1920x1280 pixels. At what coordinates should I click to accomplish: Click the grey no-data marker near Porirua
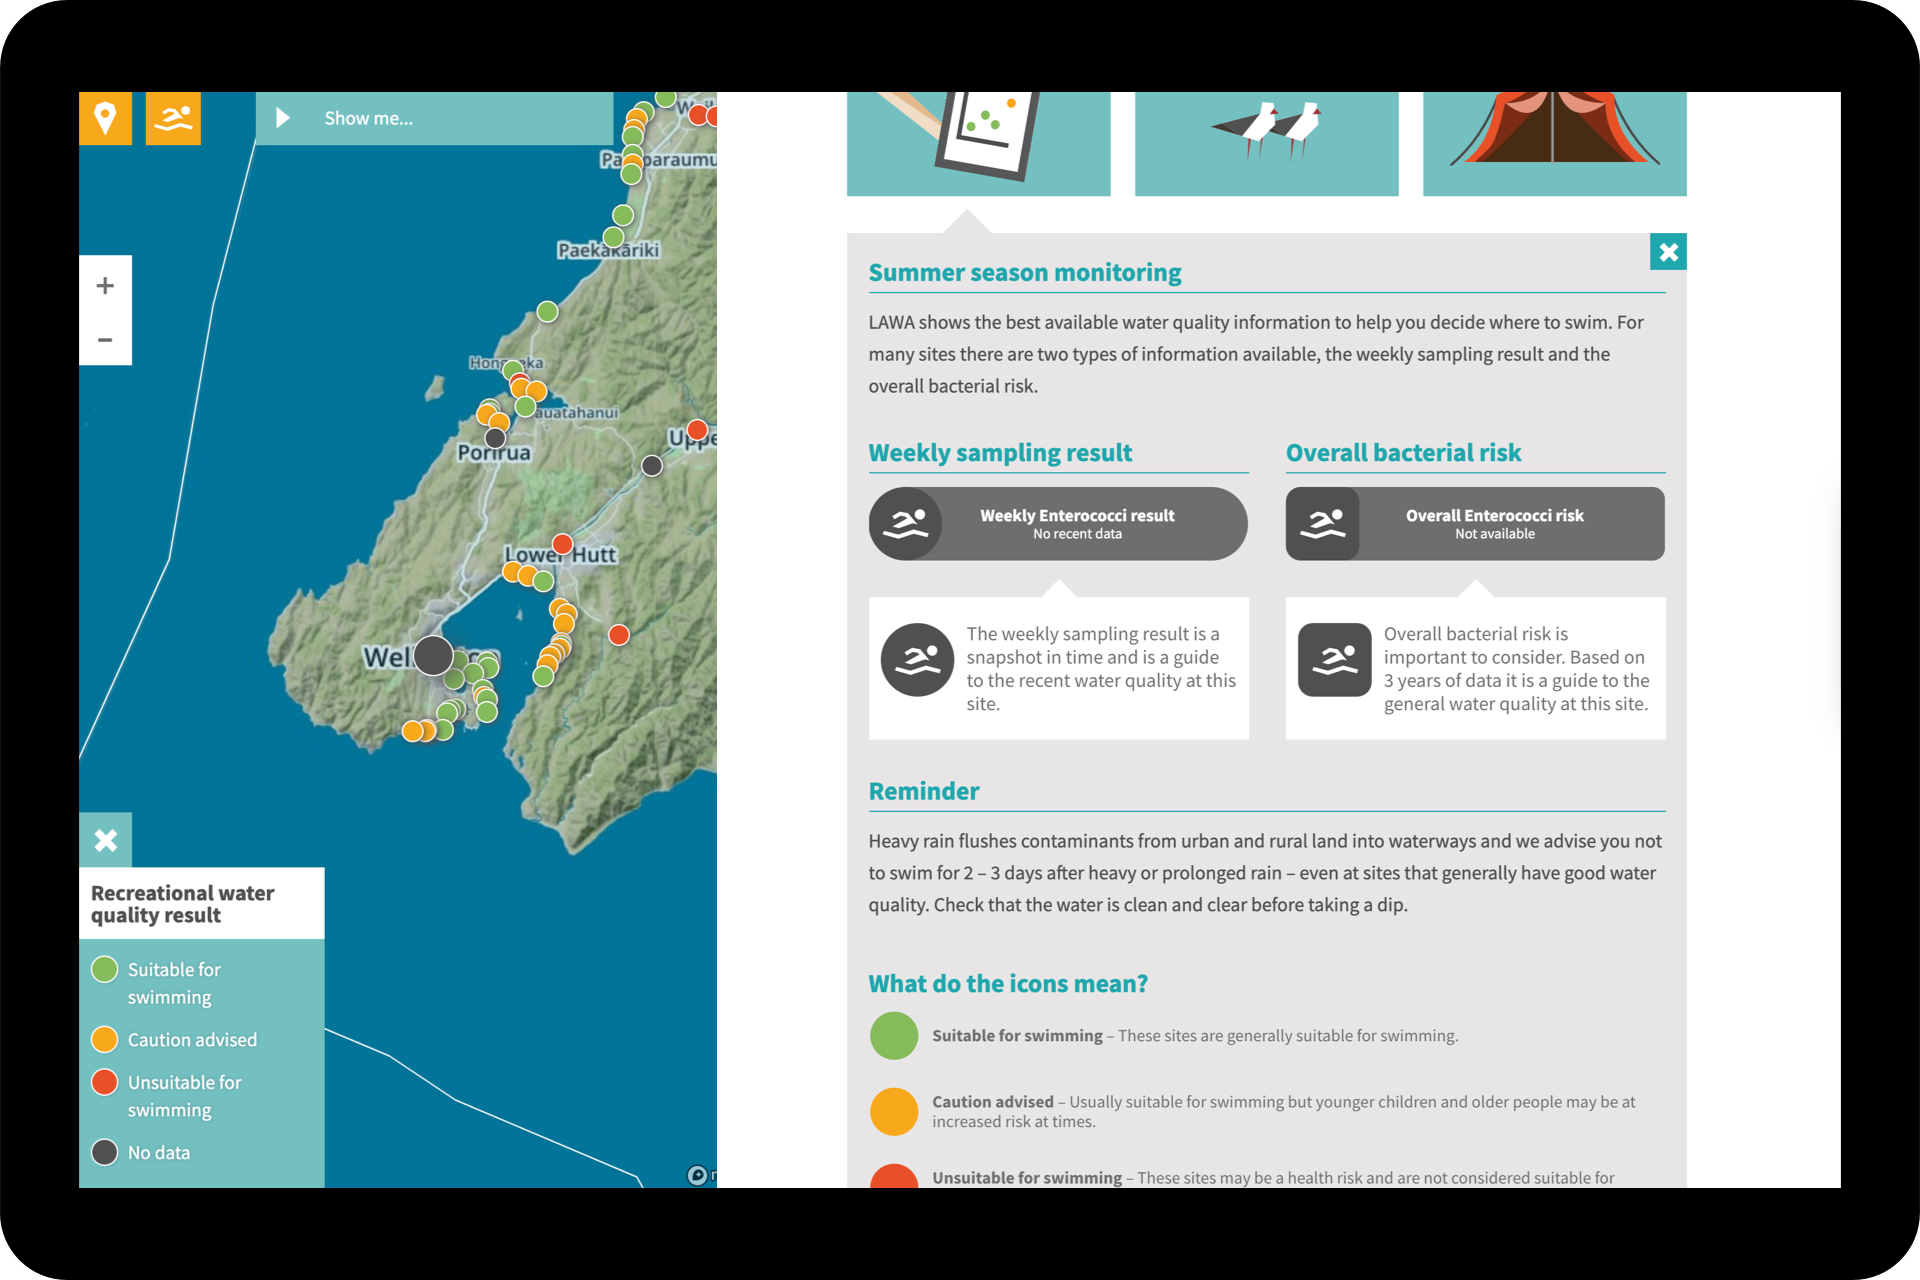[x=495, y=438]
